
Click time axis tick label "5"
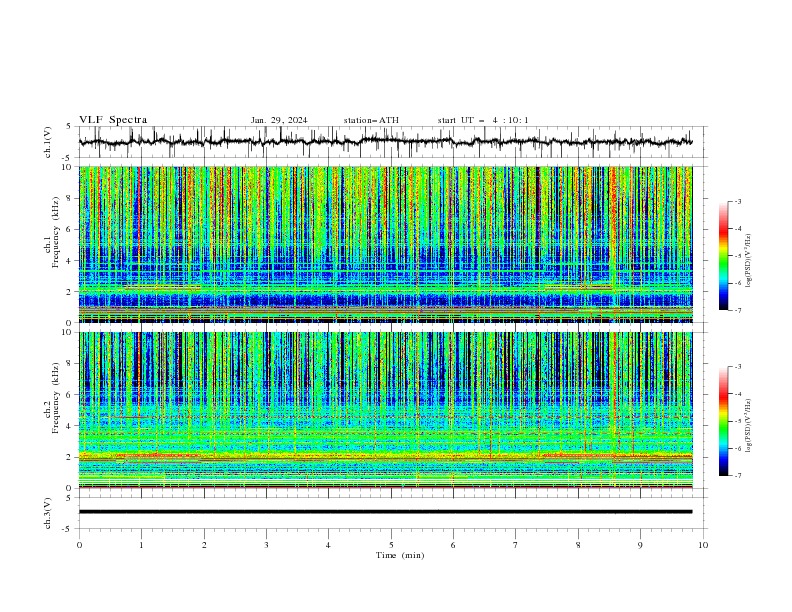point(391,545)
